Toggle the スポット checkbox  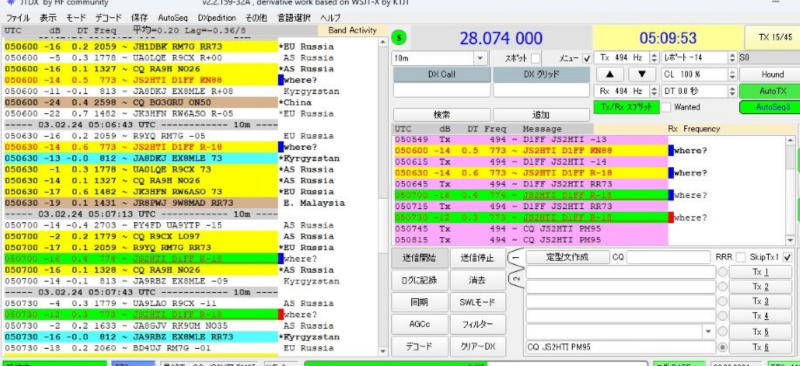(x=536, y=58)
